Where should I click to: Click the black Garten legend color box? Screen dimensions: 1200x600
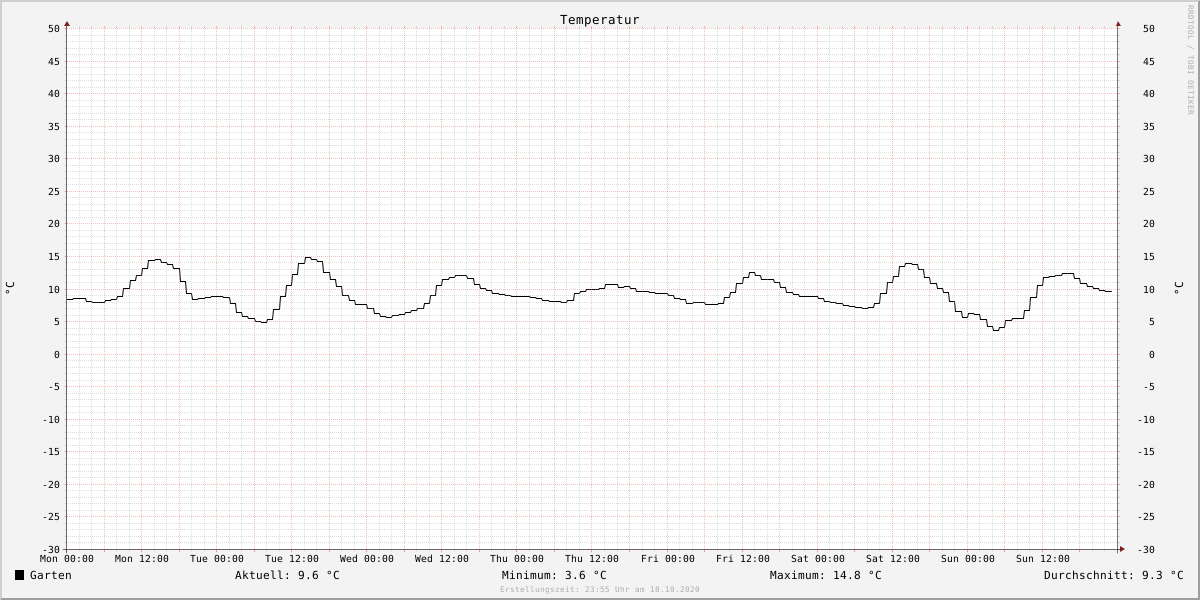(x=19, y=575)
